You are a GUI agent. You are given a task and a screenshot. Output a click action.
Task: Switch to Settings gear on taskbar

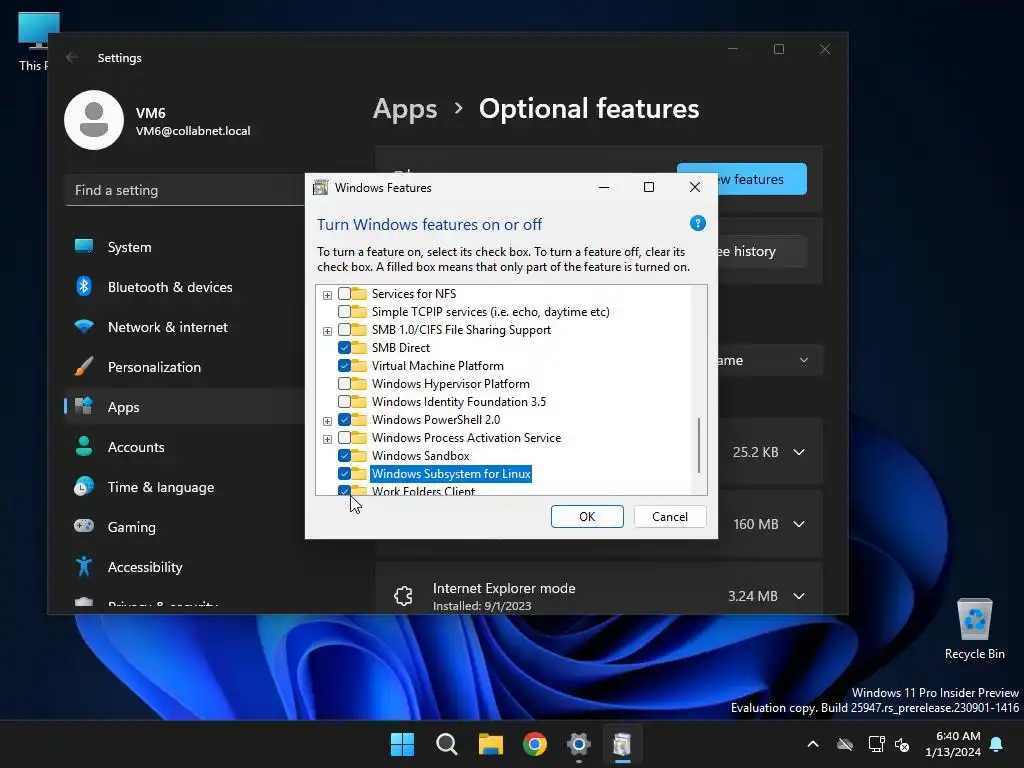[x=579, y=744]
